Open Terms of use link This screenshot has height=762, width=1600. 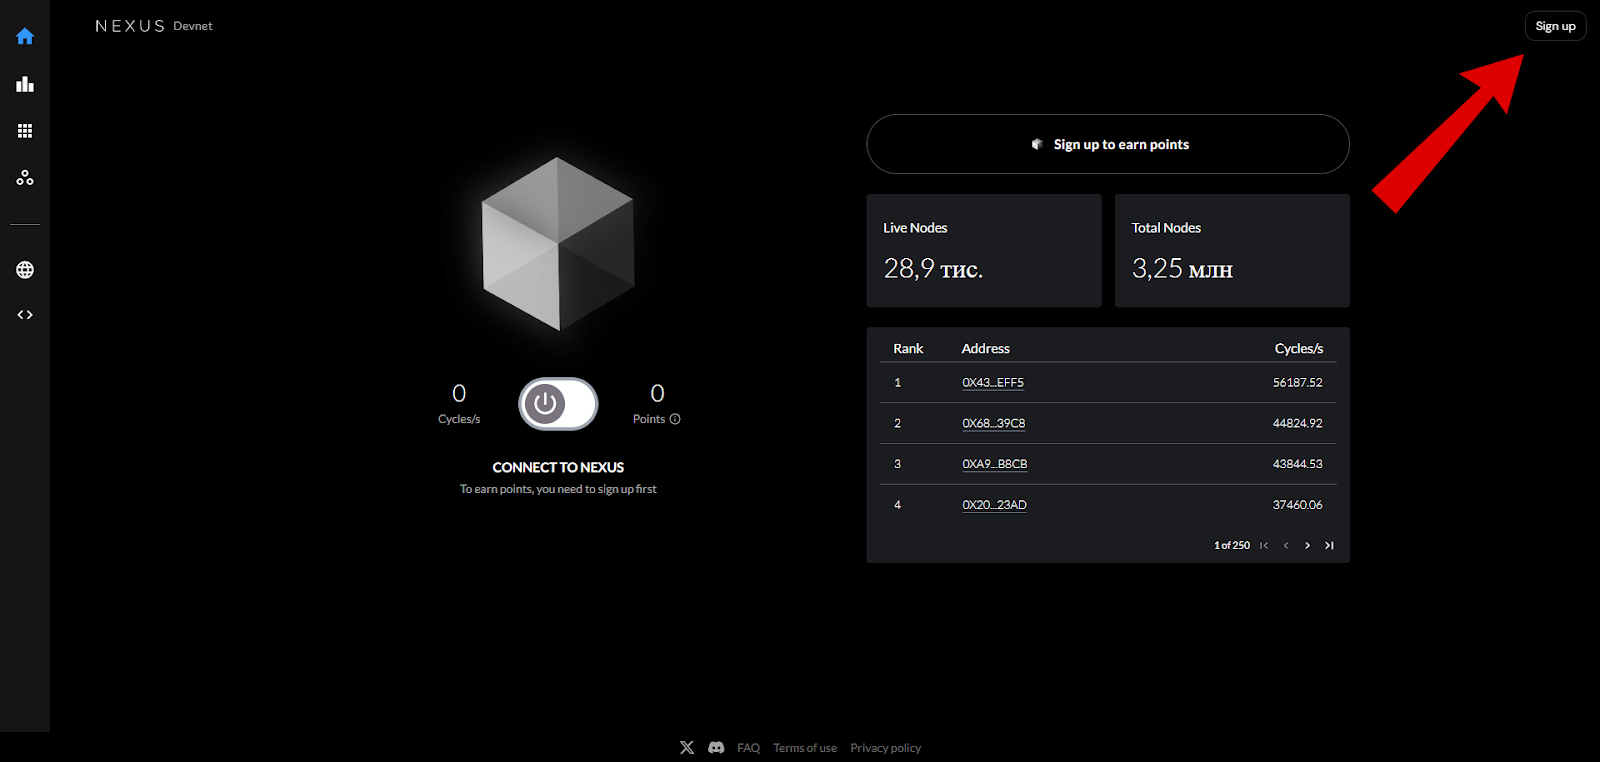pyautogui.click(x=805, y=748)
